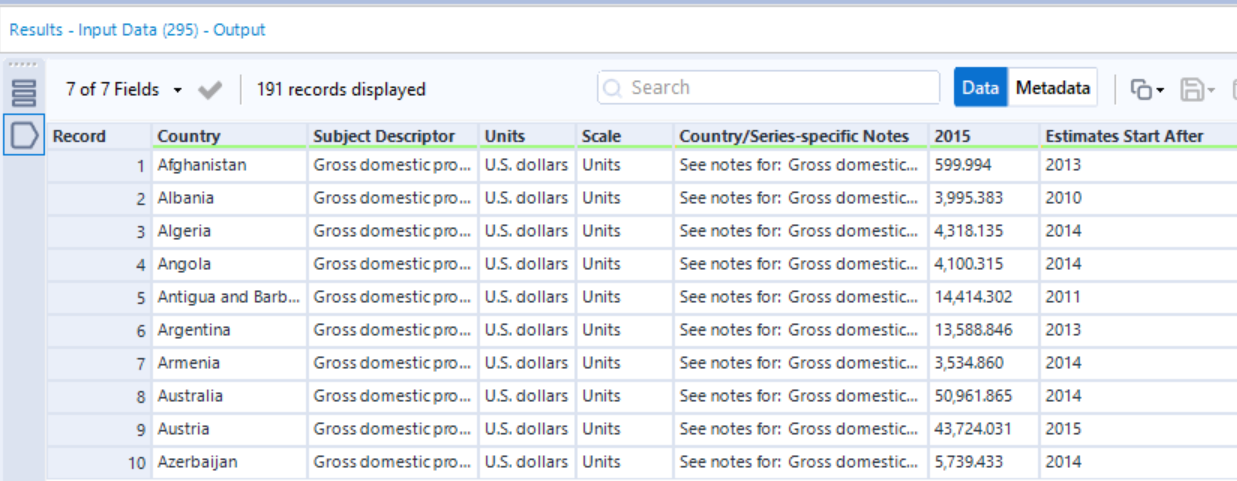Select the 2015 column header
The image size is (1237, 481).
(951, 136)
